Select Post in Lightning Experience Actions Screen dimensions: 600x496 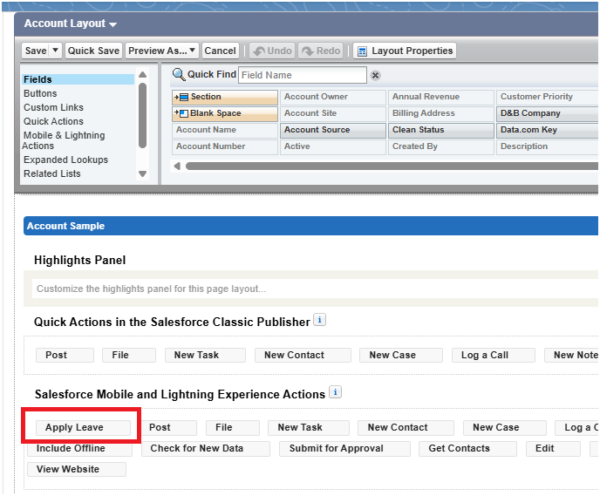168,428
